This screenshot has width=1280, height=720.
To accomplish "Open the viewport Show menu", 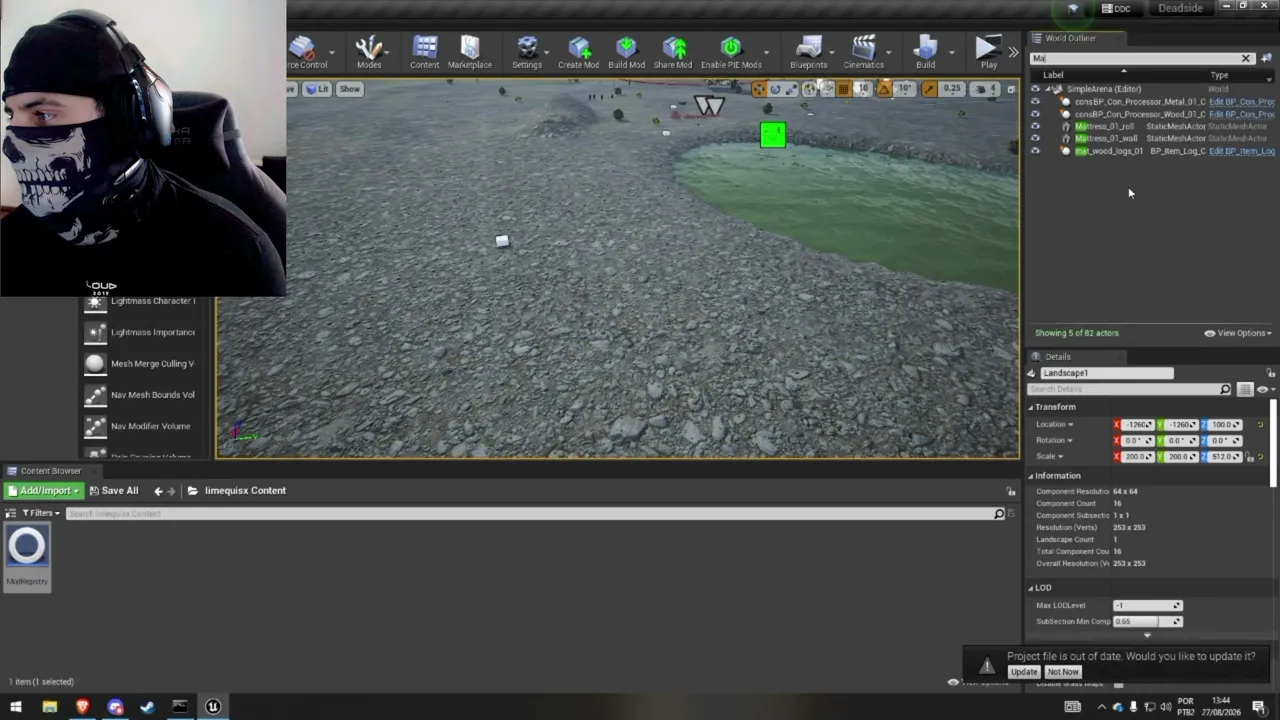I will click(x=349, y=89).
